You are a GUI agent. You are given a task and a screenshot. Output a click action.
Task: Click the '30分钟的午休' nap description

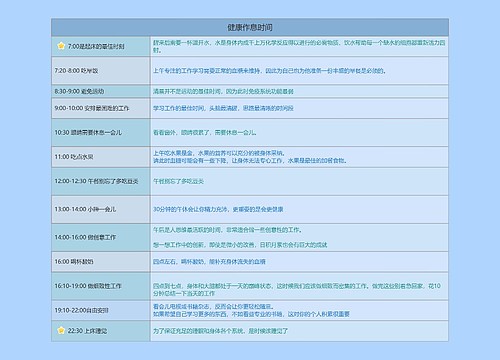click(218, 209)
